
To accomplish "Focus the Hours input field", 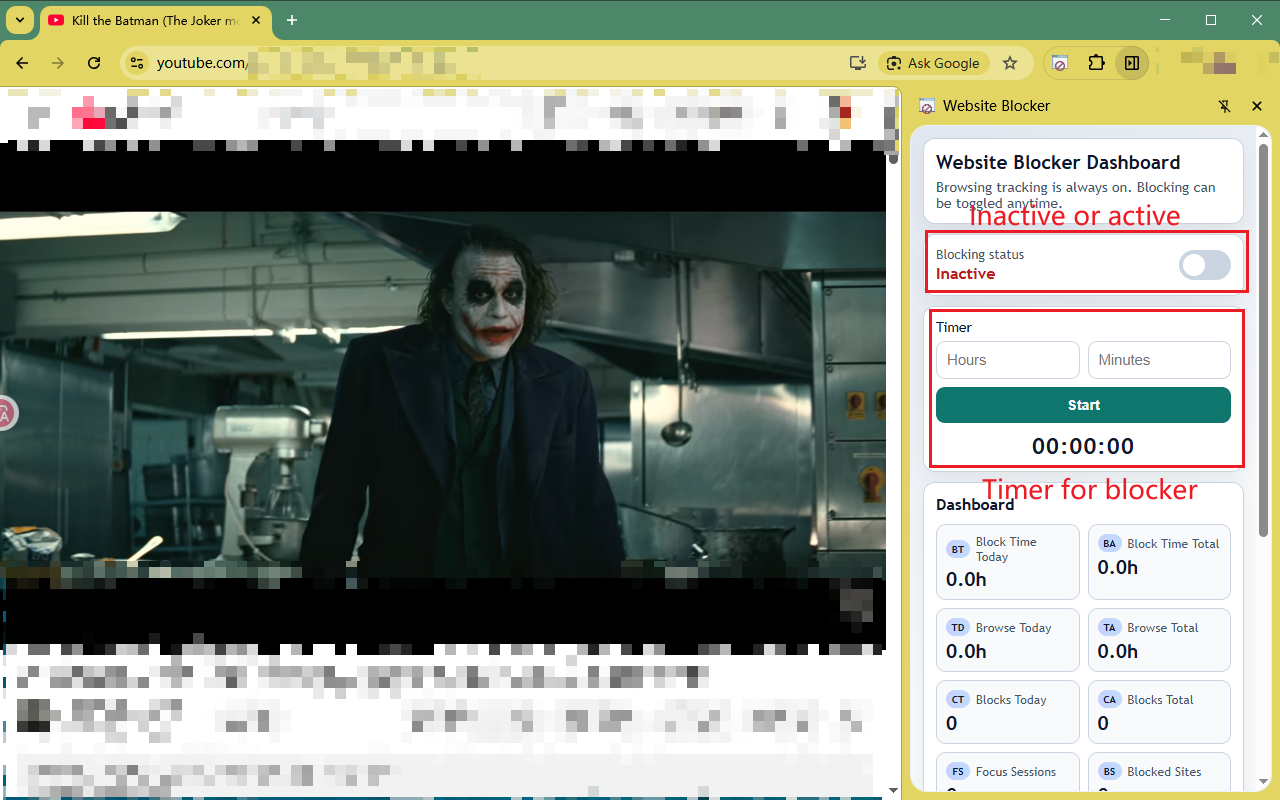I will point(1007,360).
